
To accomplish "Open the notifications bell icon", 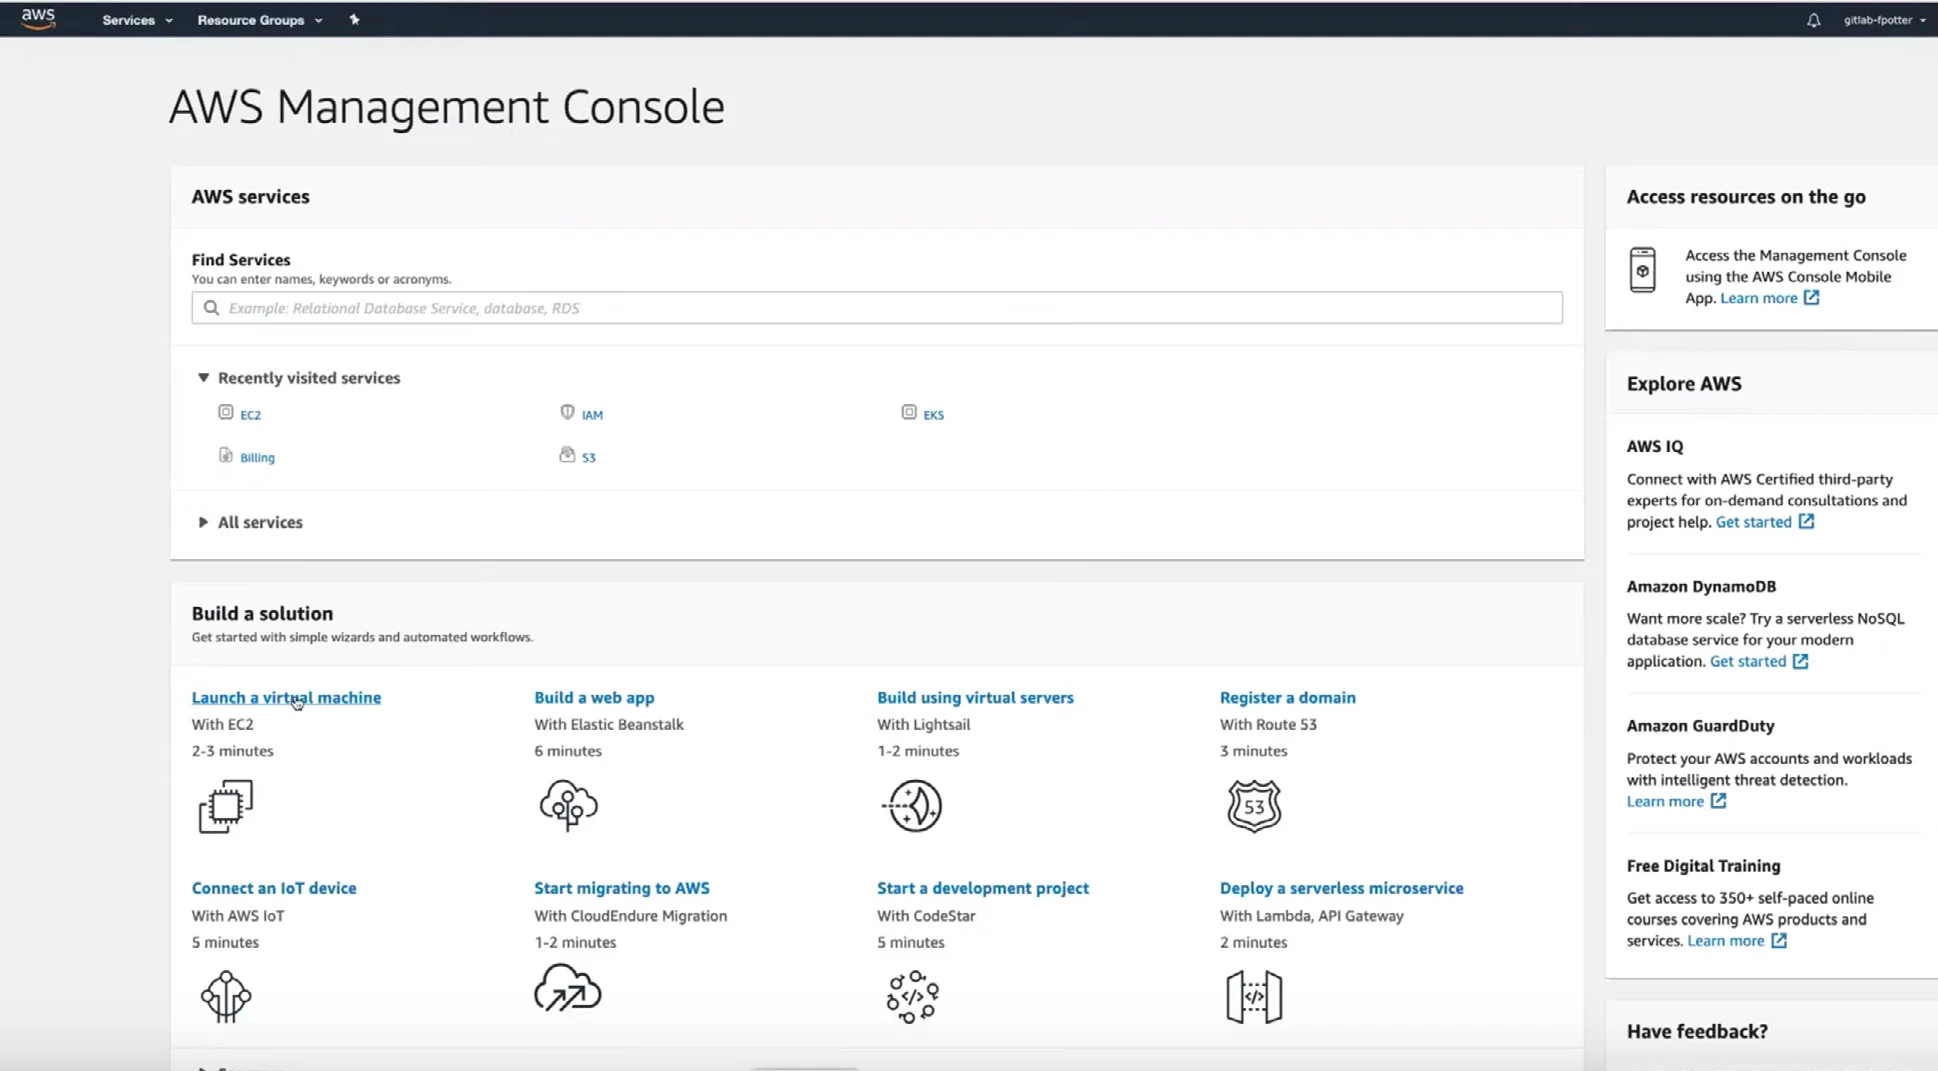I will pos(1813,20).
